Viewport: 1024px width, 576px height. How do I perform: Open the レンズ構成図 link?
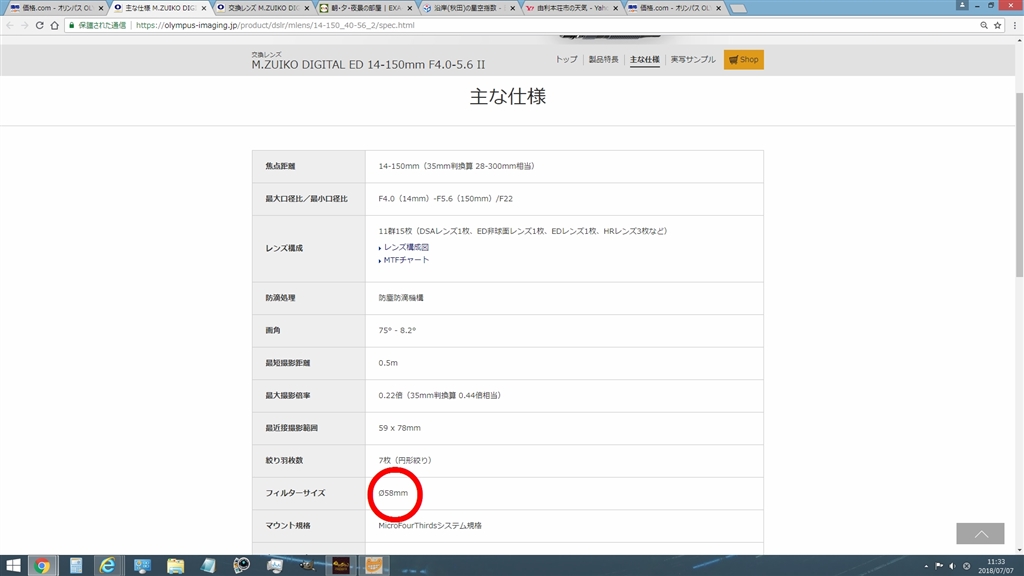[x=406, y=248]
